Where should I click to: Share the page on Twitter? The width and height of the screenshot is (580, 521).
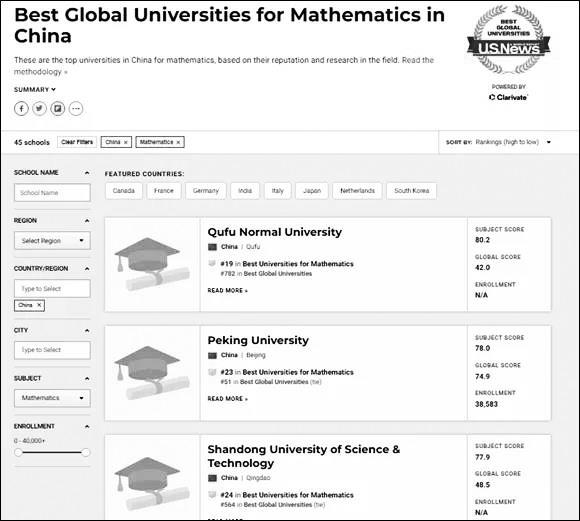coord(39,109)
